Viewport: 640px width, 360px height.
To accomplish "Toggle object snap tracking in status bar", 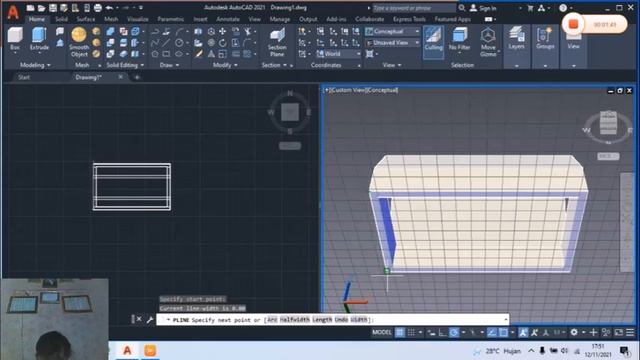I will [492, 333].
